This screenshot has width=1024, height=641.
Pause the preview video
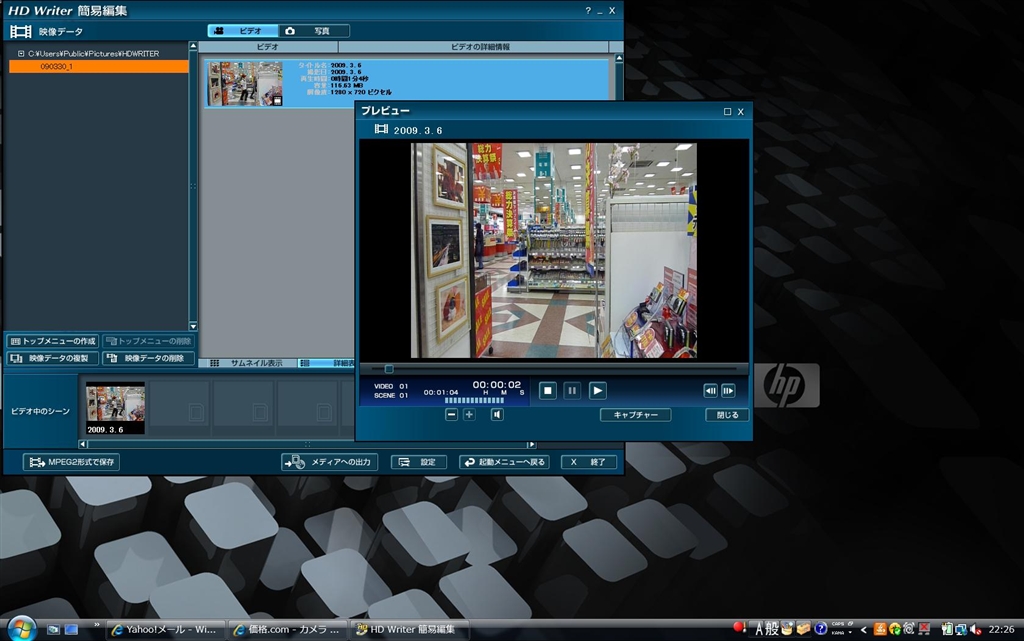tap(572, 391)
